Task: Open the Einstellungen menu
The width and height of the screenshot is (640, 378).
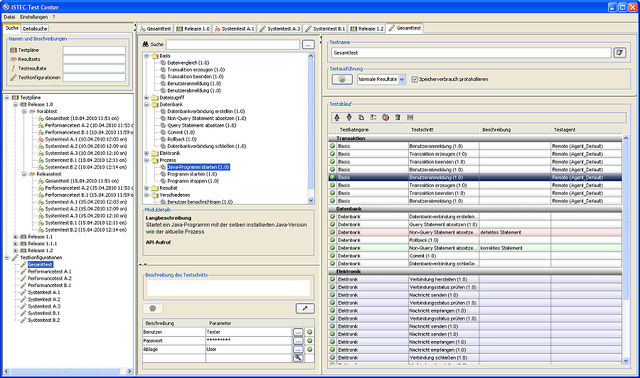Action: click(x=34, y=17)
